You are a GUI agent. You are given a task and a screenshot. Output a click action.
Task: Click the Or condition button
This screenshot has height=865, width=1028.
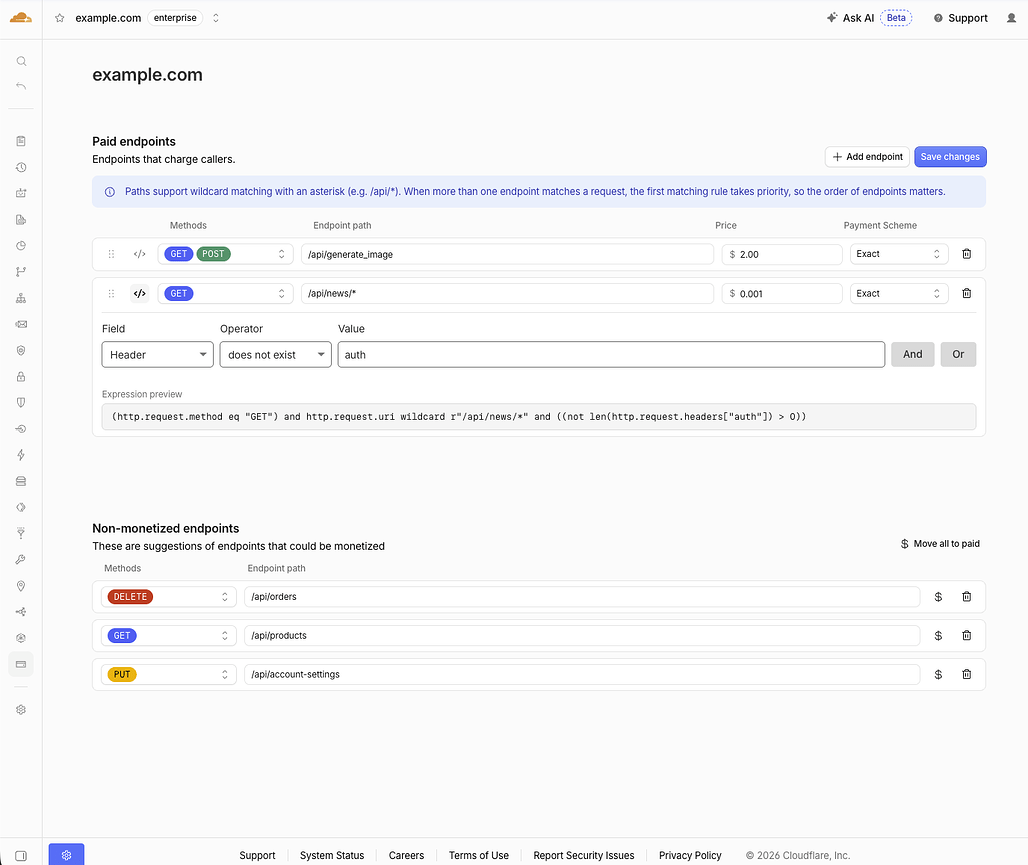click(x=958, y=354)
